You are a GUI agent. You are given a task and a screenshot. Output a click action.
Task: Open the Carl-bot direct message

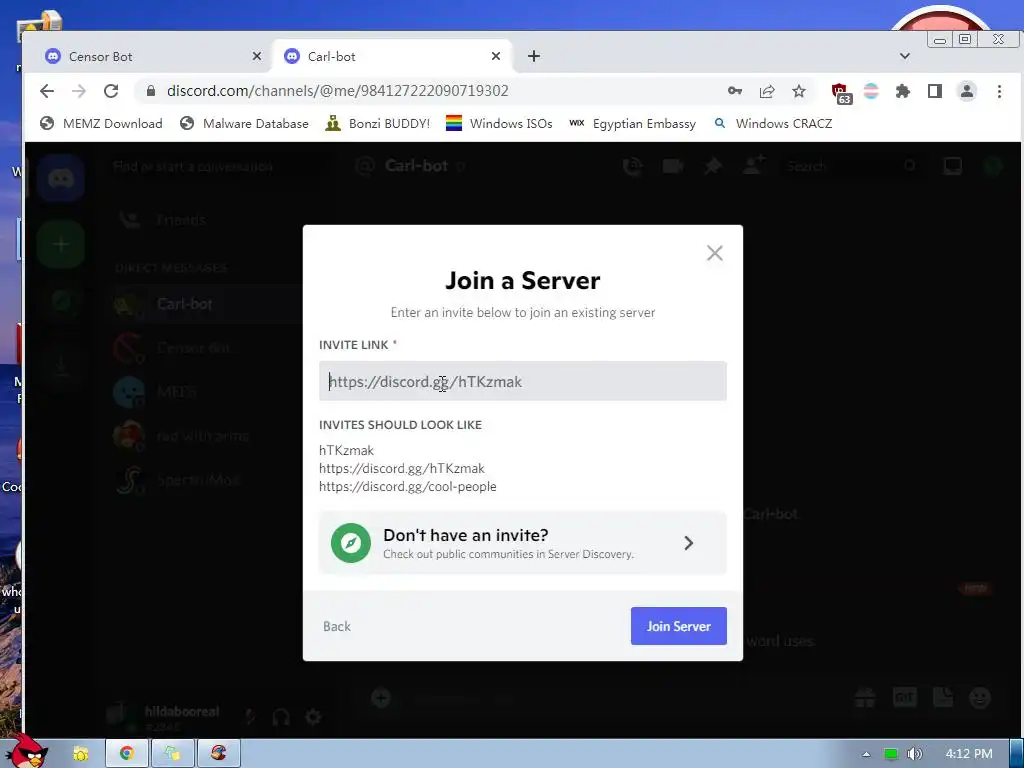click(x=205, y=304)
